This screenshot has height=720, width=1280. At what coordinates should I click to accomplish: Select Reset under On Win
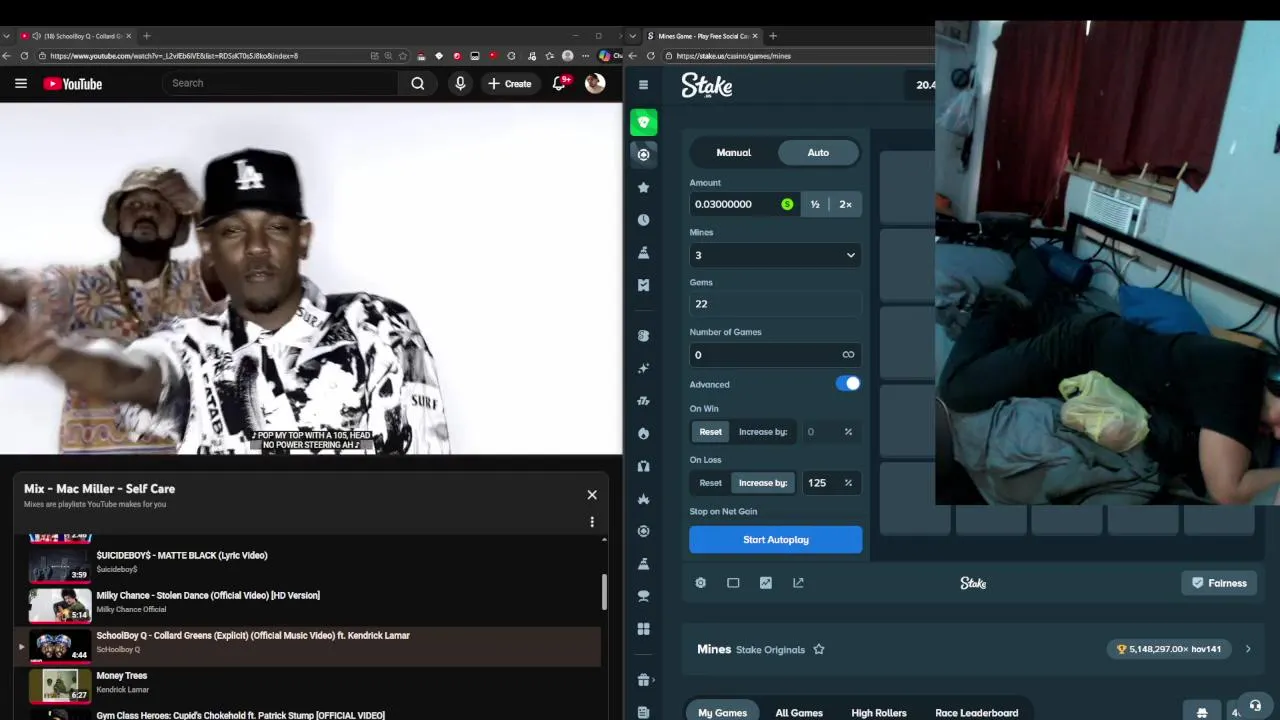tap(710, 432)
